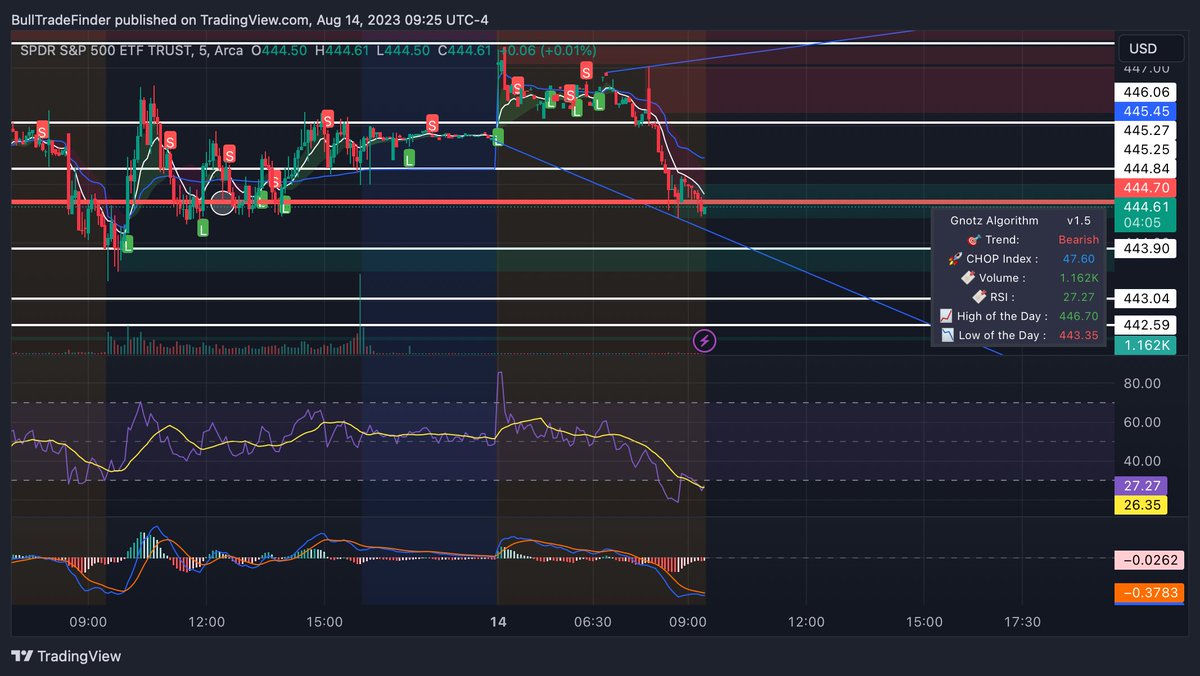Click the −0.0262 MACD histogram label
The height and width of the screenshot is (676, 1200).
(1150, 559)
